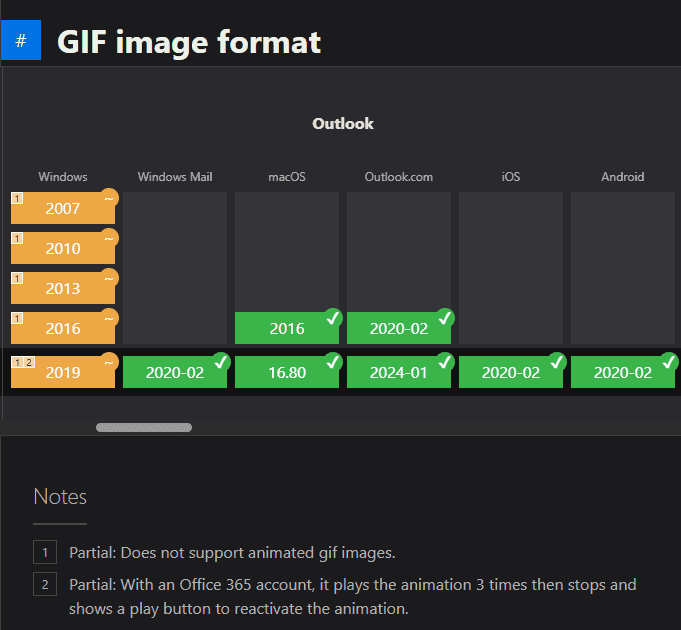Click partial-support tilde badge on Windows 2016
The height and width of the screenshot is (630, 681).
pos(109,318)
